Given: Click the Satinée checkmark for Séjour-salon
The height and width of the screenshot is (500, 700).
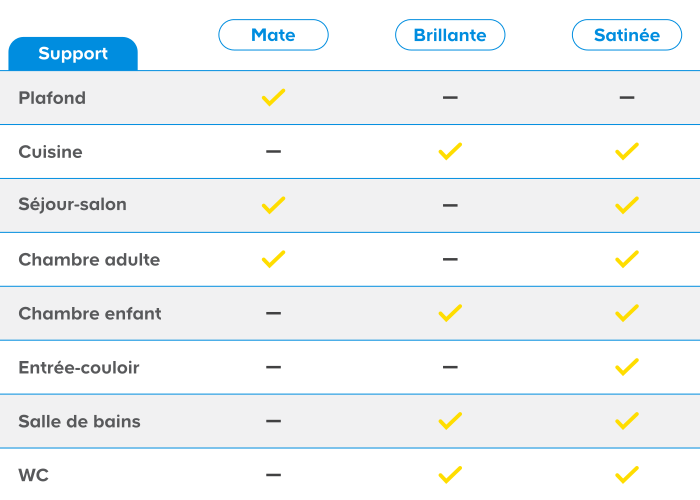Looking at the screenshot, I should click(x=627, y=205).
